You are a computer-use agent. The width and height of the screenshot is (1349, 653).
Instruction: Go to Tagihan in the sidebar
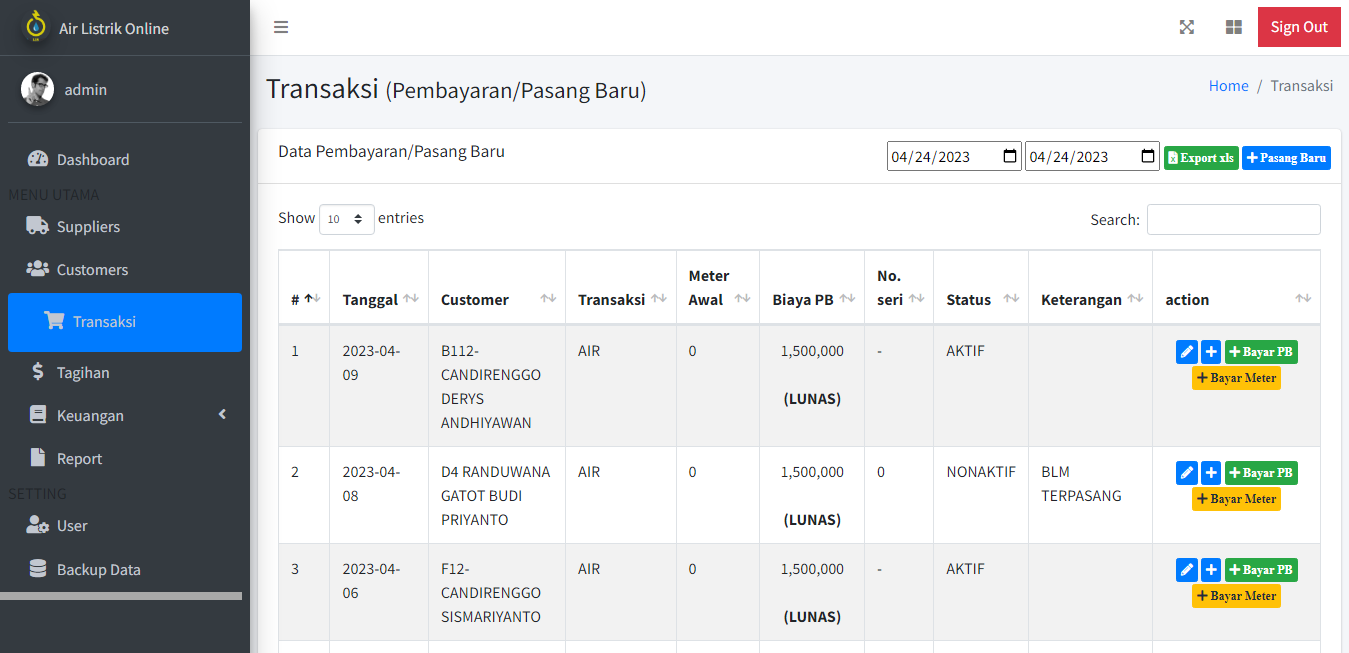tap(83, 372)
